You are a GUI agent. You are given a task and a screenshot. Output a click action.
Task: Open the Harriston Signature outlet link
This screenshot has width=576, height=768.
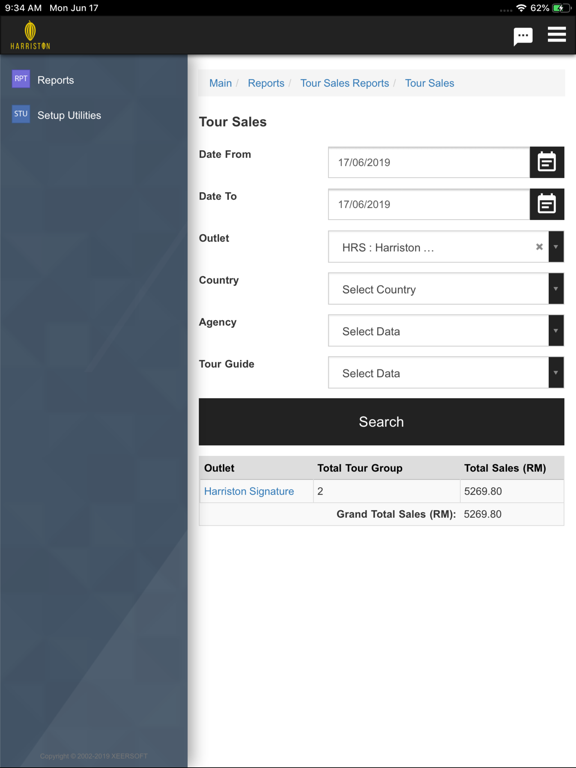(249, 491)
